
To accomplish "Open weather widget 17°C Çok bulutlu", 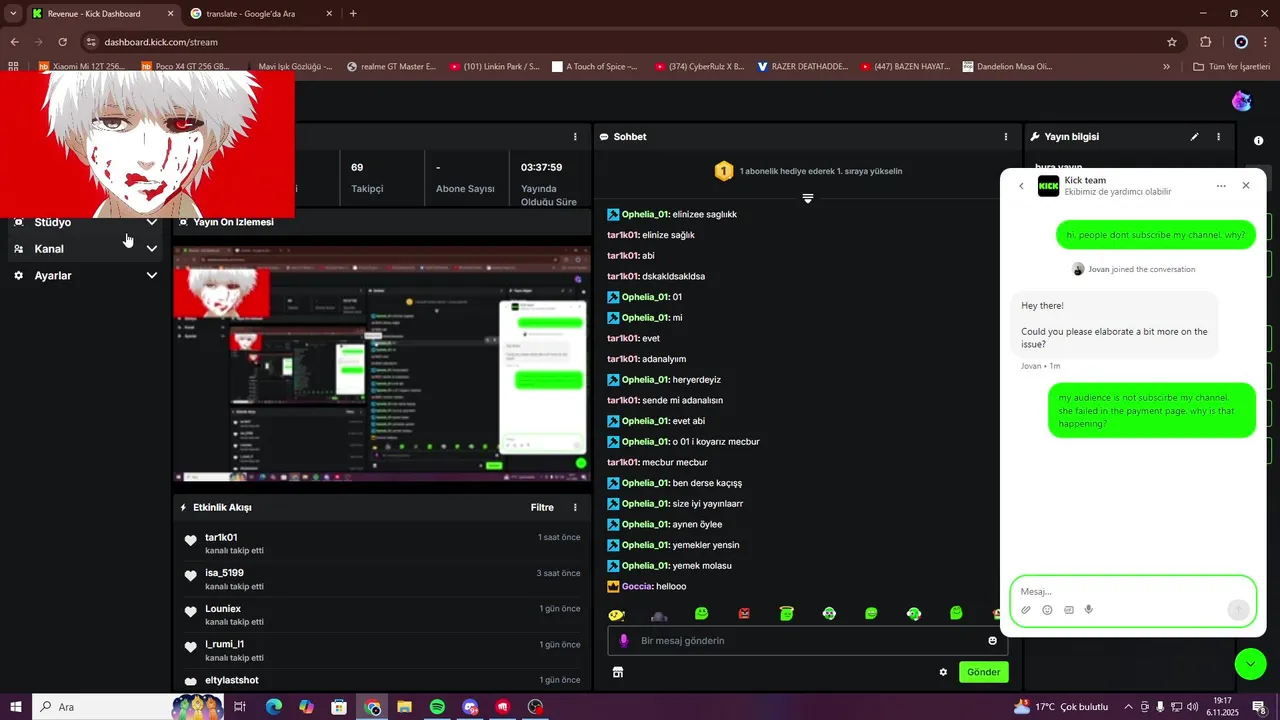I will click(1061, 707).
